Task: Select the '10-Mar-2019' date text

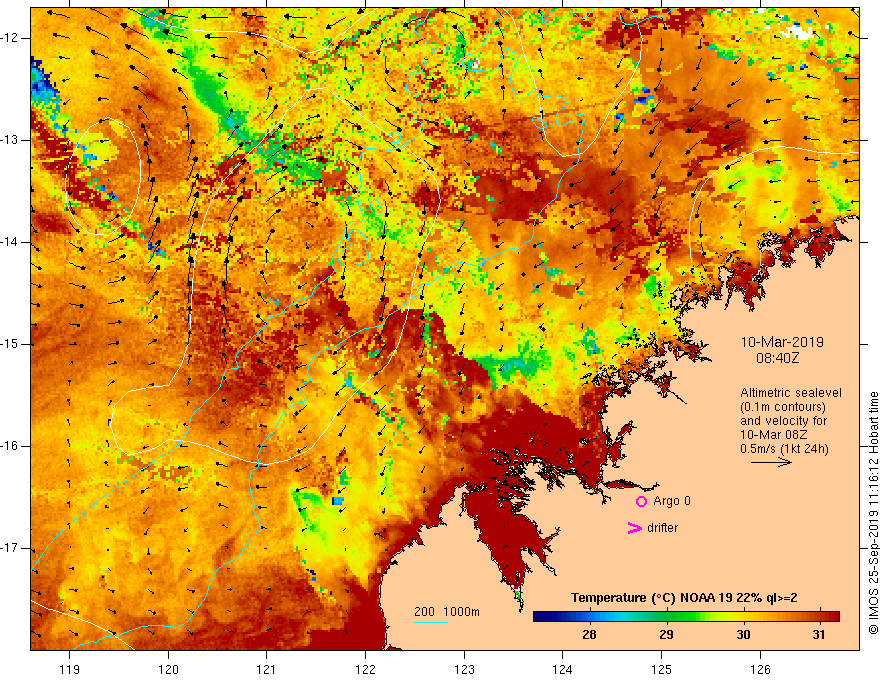Action: pos(782,342)
